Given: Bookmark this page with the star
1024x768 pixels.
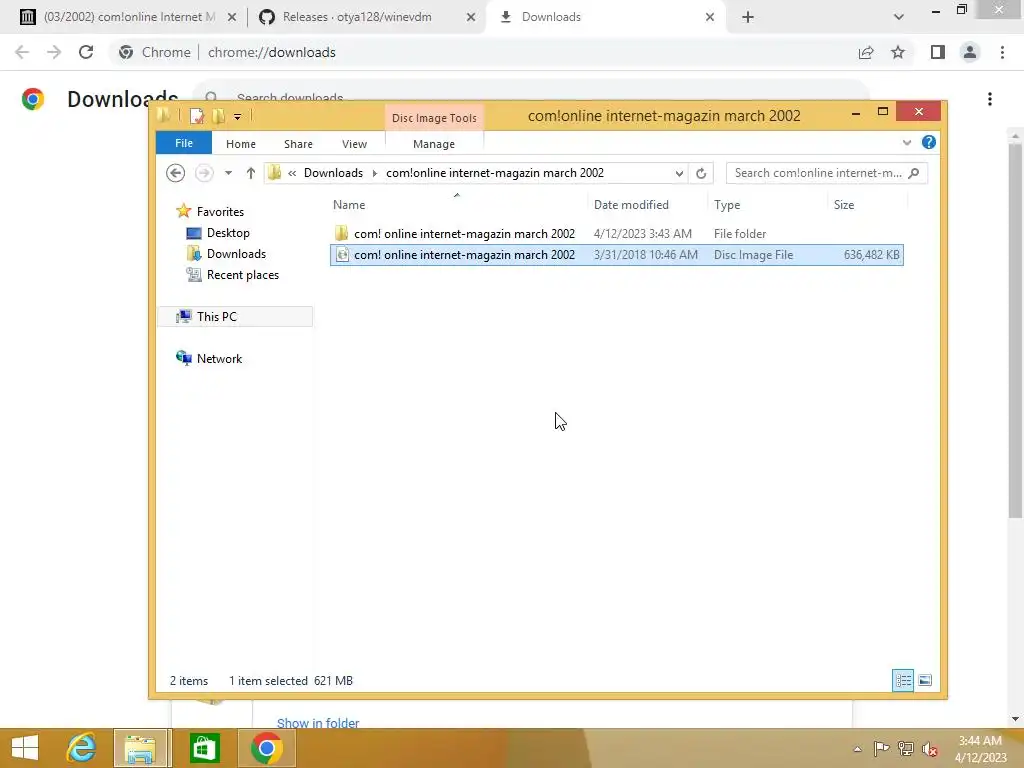Looking at the screenshot, I should coord(898,52).
